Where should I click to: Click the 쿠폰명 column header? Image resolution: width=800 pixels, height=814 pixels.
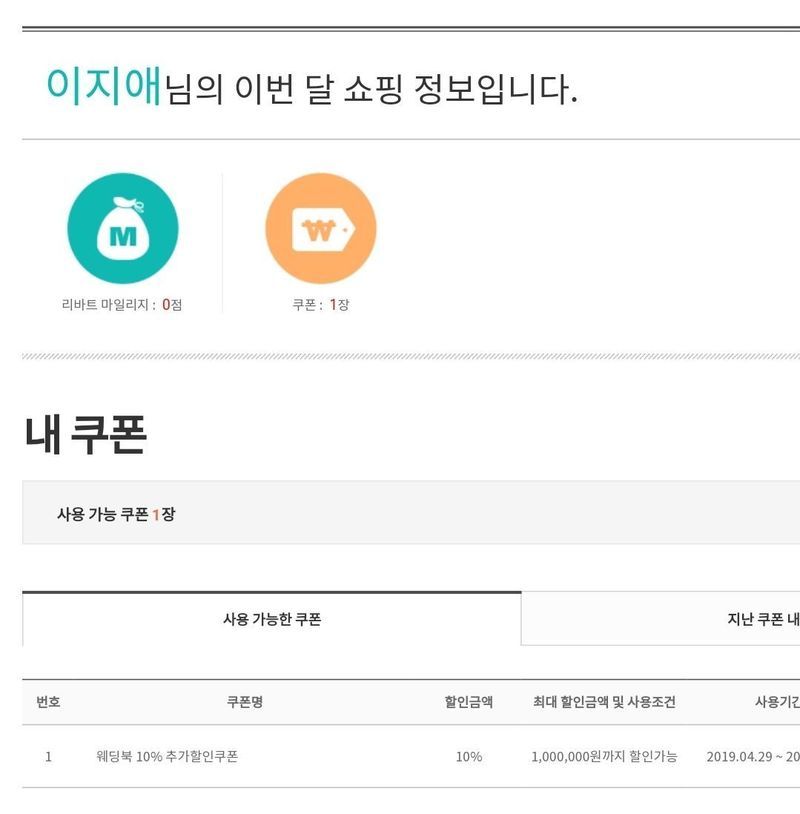pyautogui.click(x=245, y=702)
